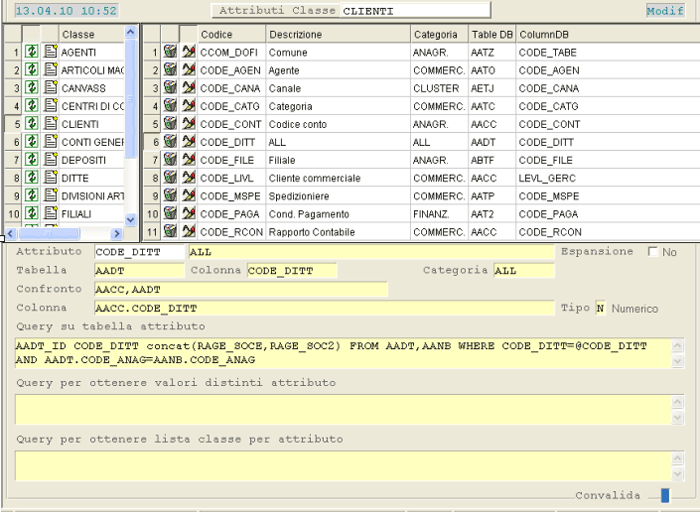
Task: Click the green refresh icon for AGENTI
Action: (x=32, y=52)
